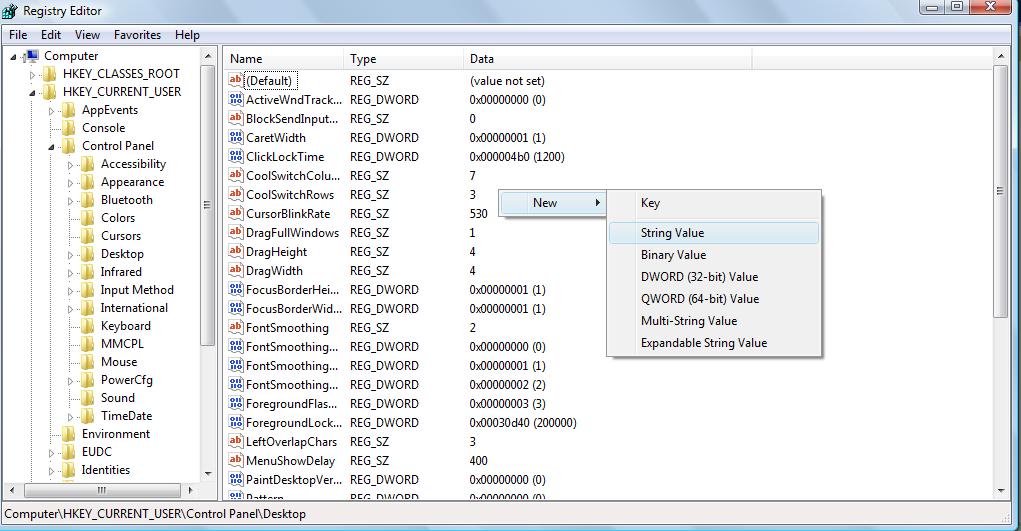
Task: Click the DWORD icon beside ClickLockTime
Action: [x=236, y=156]
